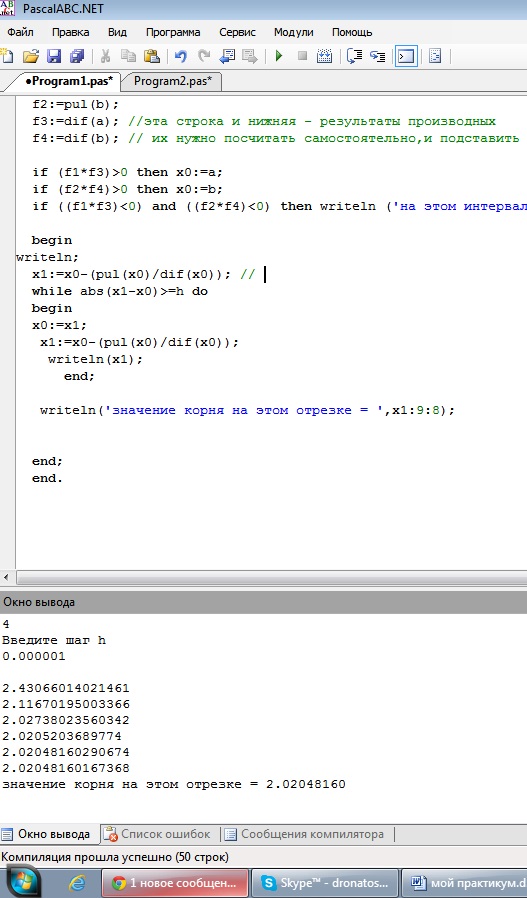The width and height of the screenshot is (527, 898).
Task: Cut selection using the scissors icon
Action: 105,56
